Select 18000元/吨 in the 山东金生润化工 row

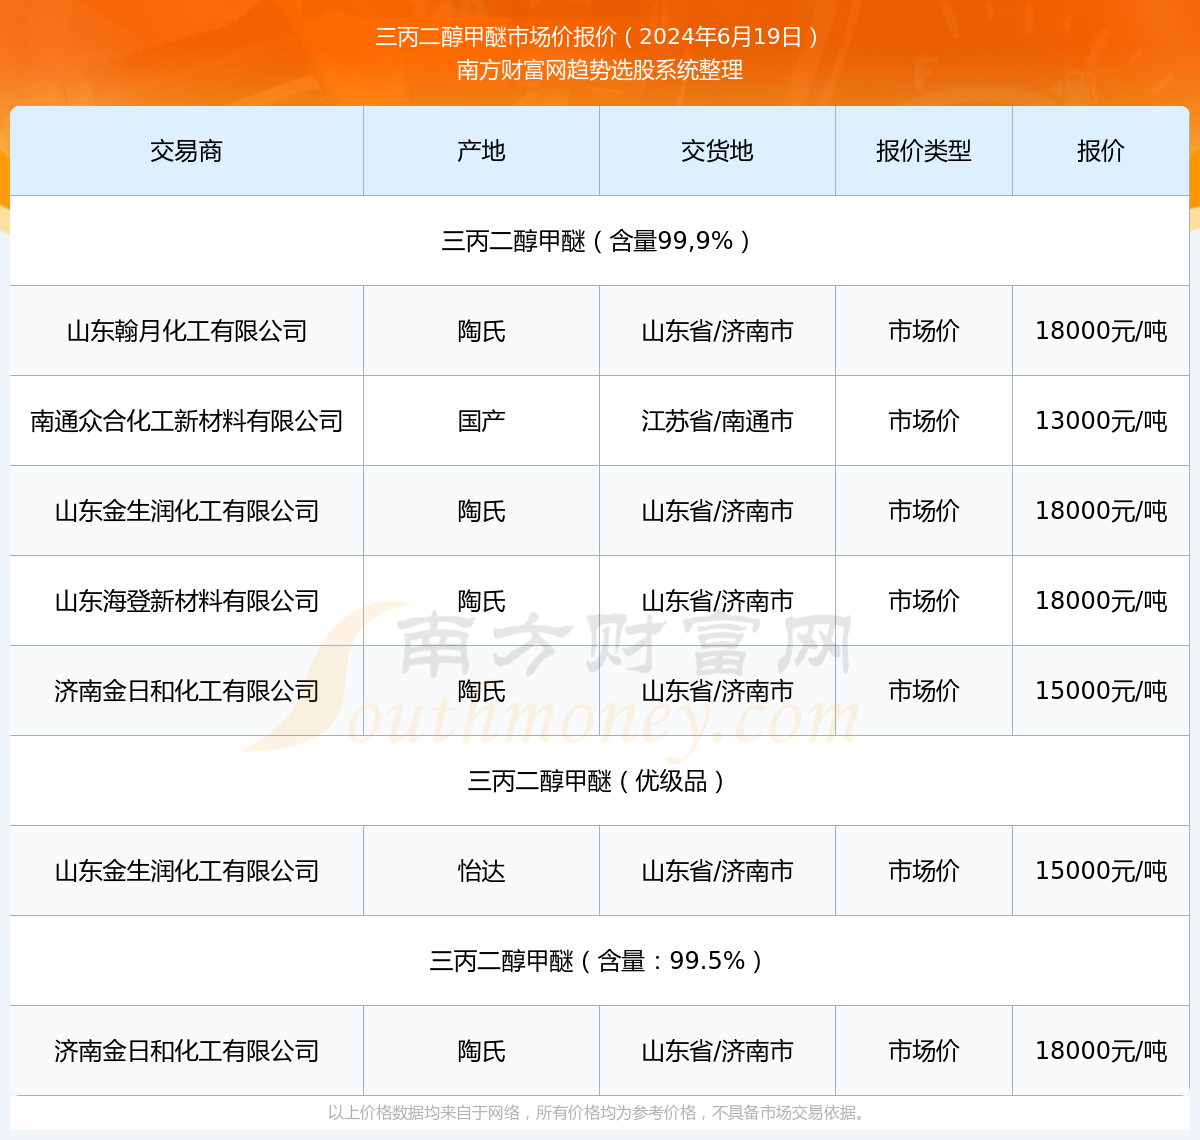[1101, 511]
